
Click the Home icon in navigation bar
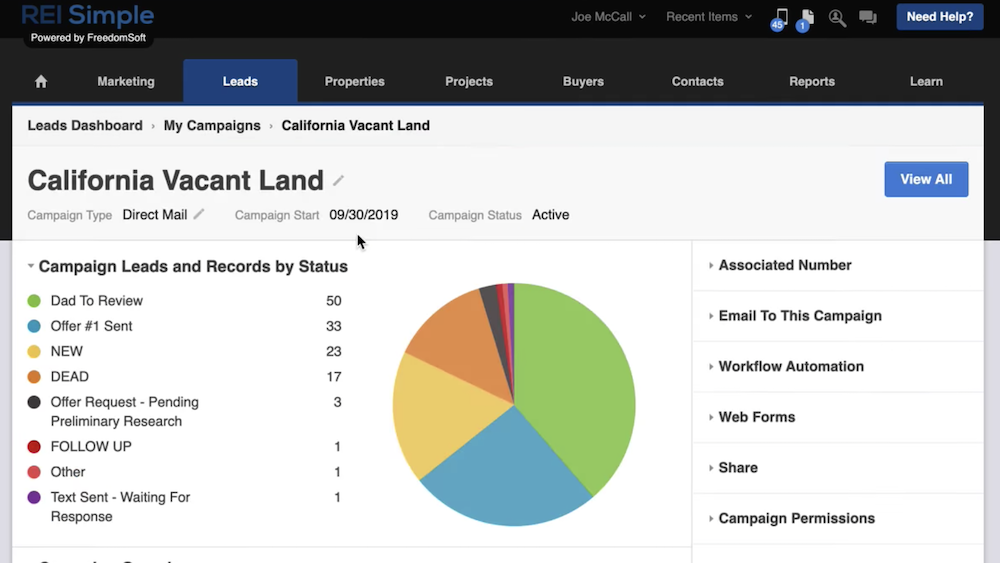pyautogui.click(x=41, y=82)
